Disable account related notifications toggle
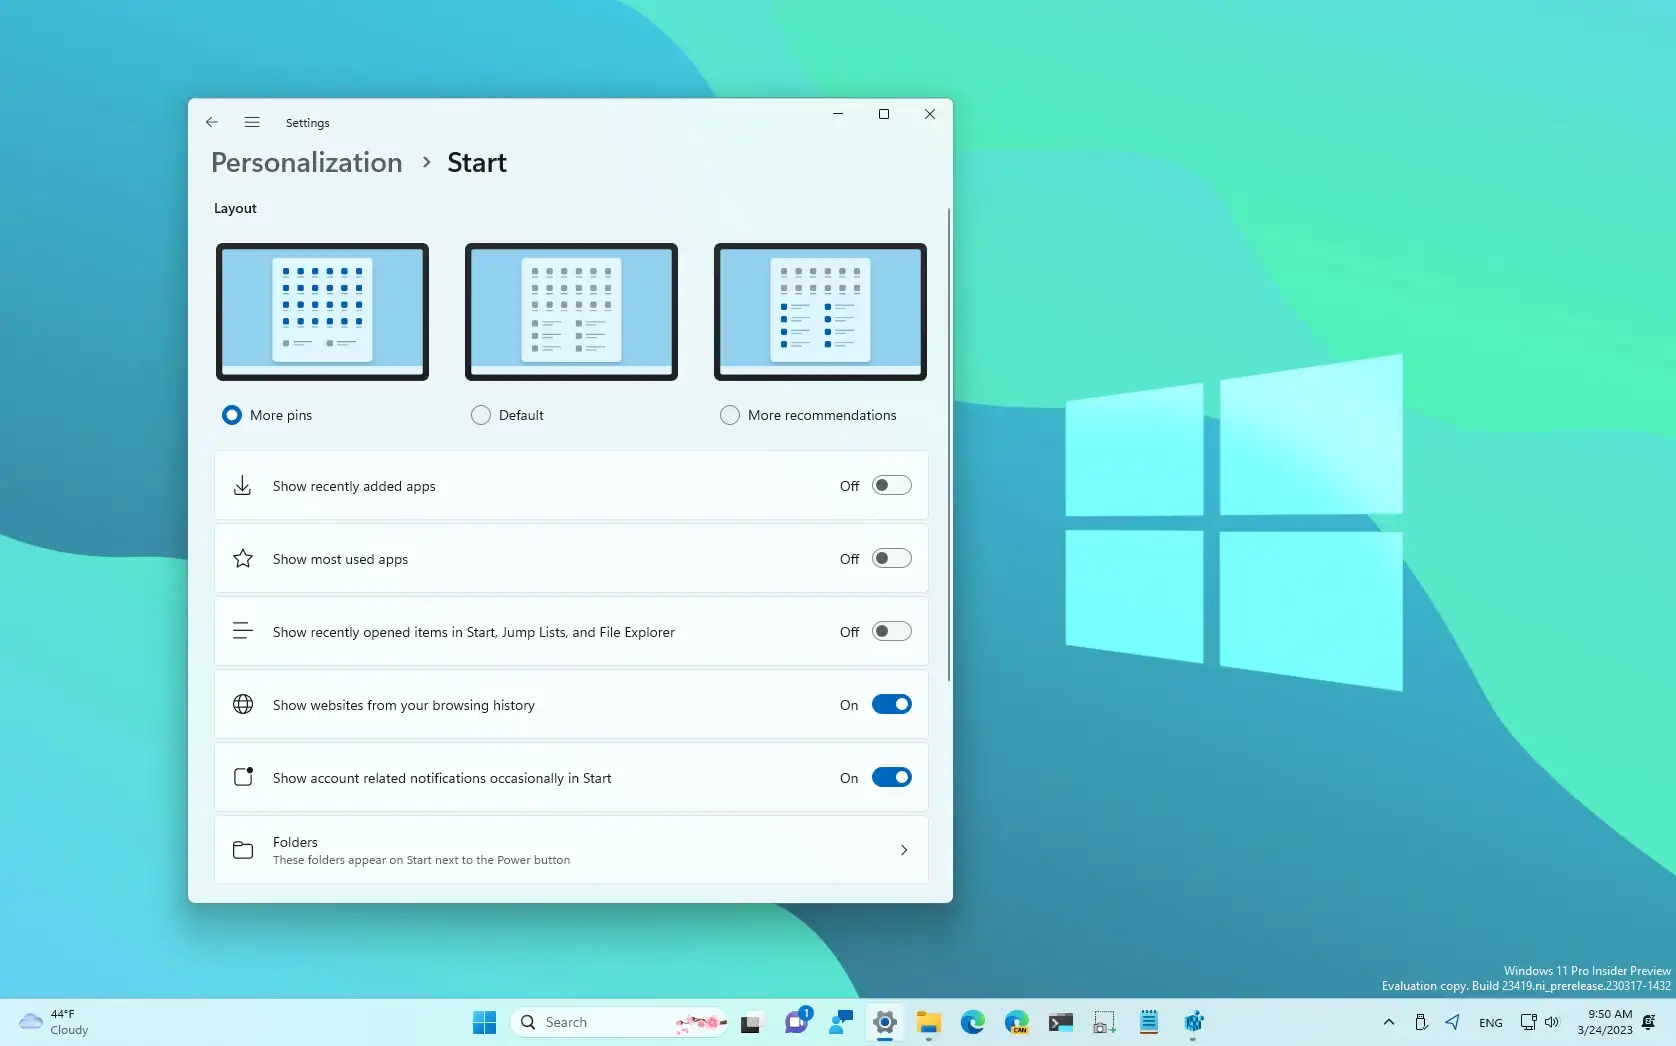Screen dimensions: 1676x1046 (x=892, y=777)
